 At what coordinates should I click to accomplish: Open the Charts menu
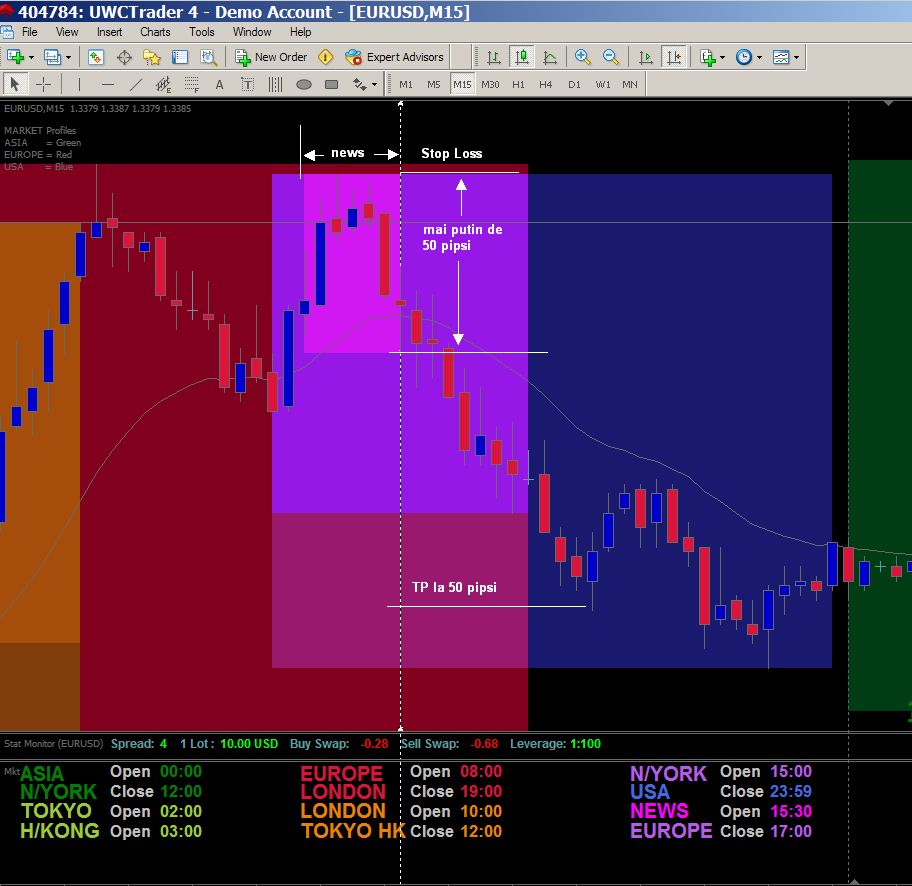[155, 32]
